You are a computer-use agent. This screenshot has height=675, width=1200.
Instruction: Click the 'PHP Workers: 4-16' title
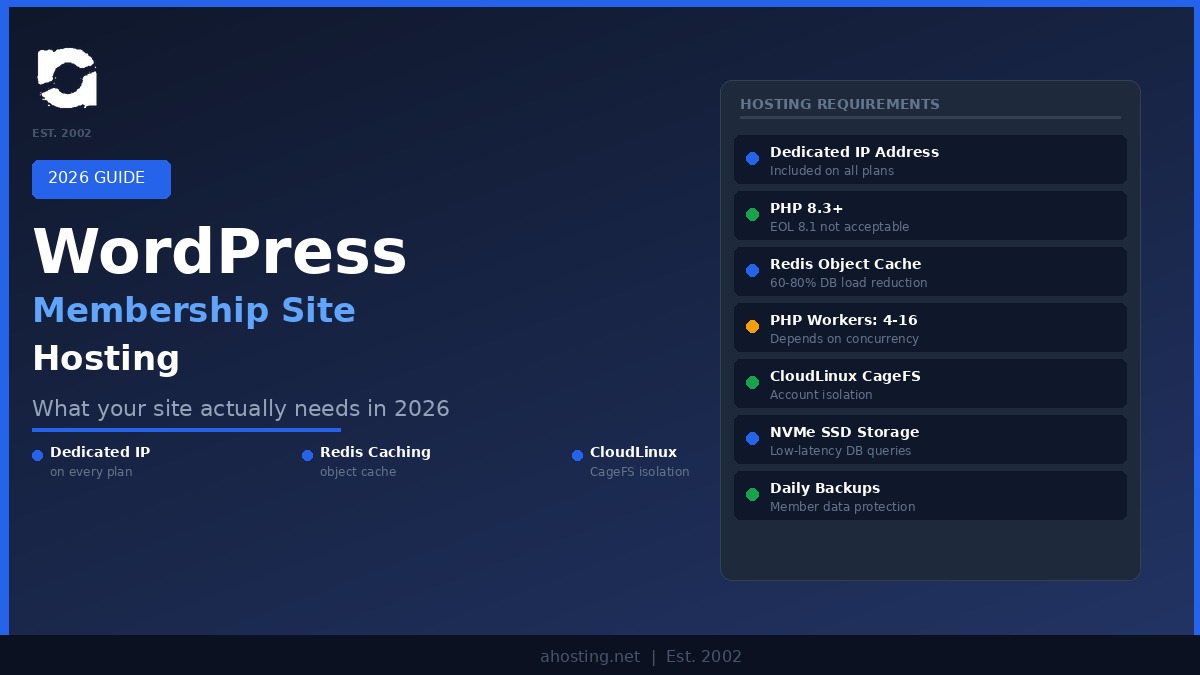[843, 320]
